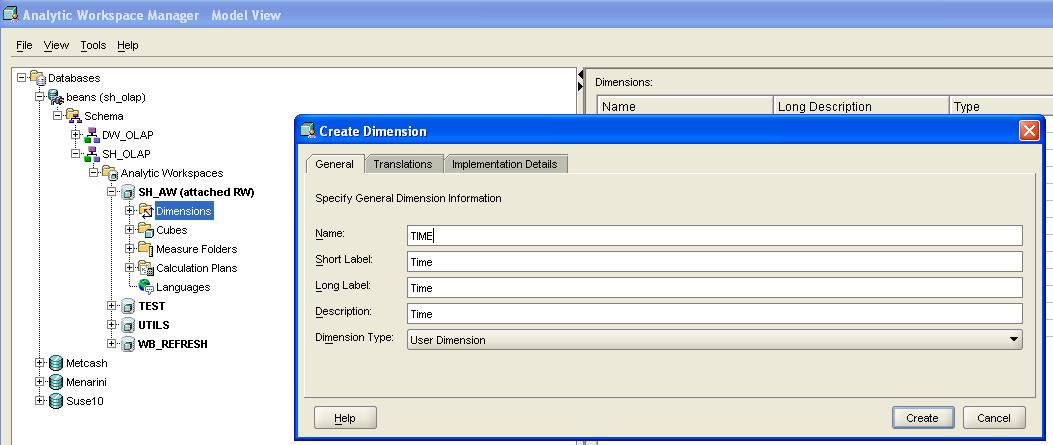Click the Type column header
Image resolution: width=1053 pixels, height=445 pixels.
[1001, 106]
